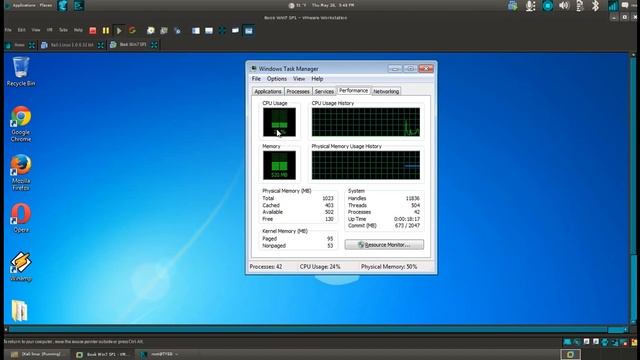Switch to the Kali Linux VM tab
The image size is (640, 360).
pos(72,45)
